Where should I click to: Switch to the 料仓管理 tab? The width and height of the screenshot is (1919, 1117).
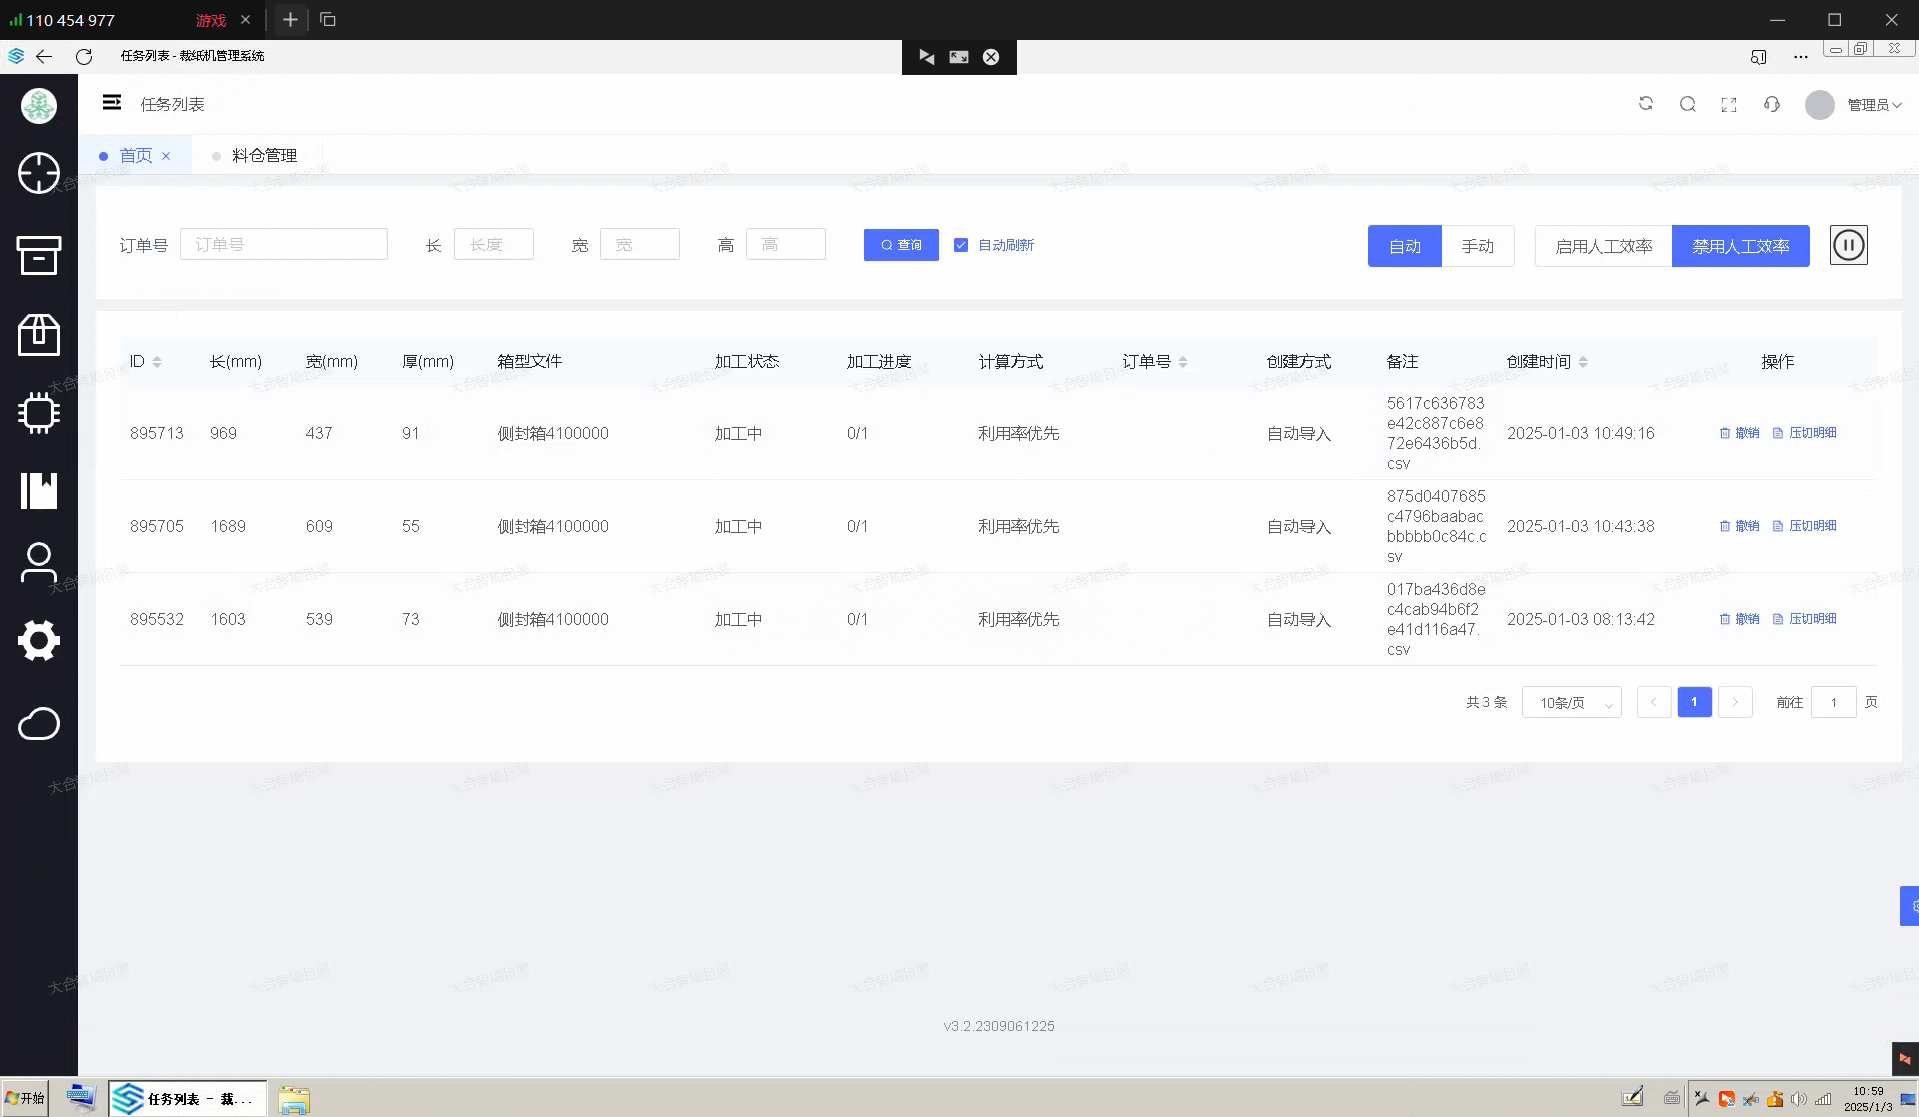pyautogui.click(x=264, y=156)
